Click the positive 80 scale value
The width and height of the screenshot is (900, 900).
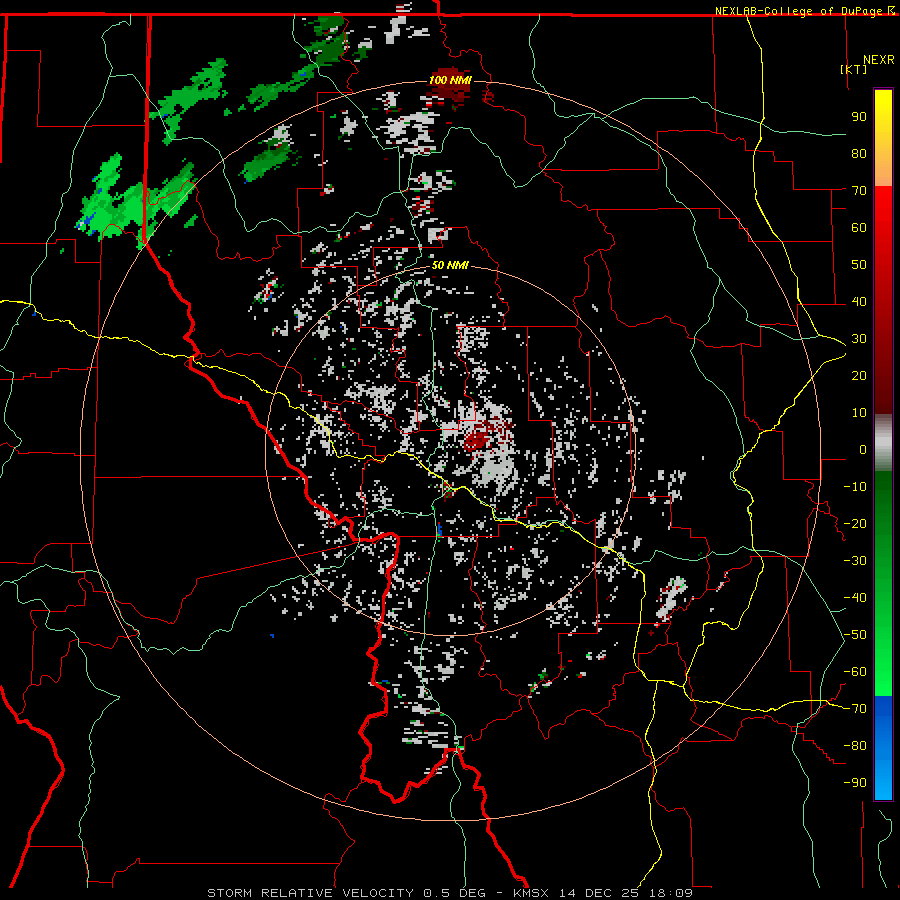point(859,153)
